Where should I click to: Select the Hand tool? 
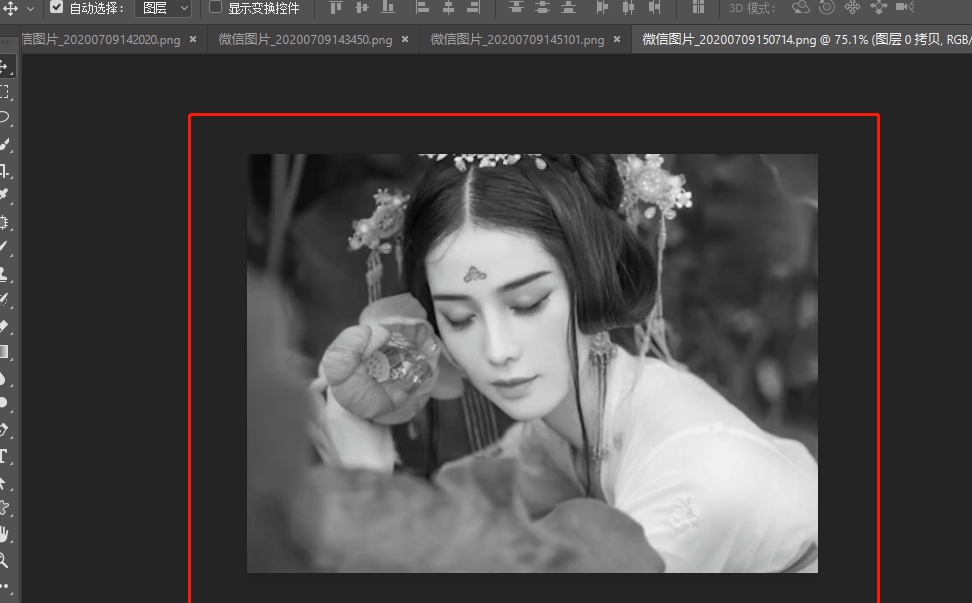(x=4, y=534)
